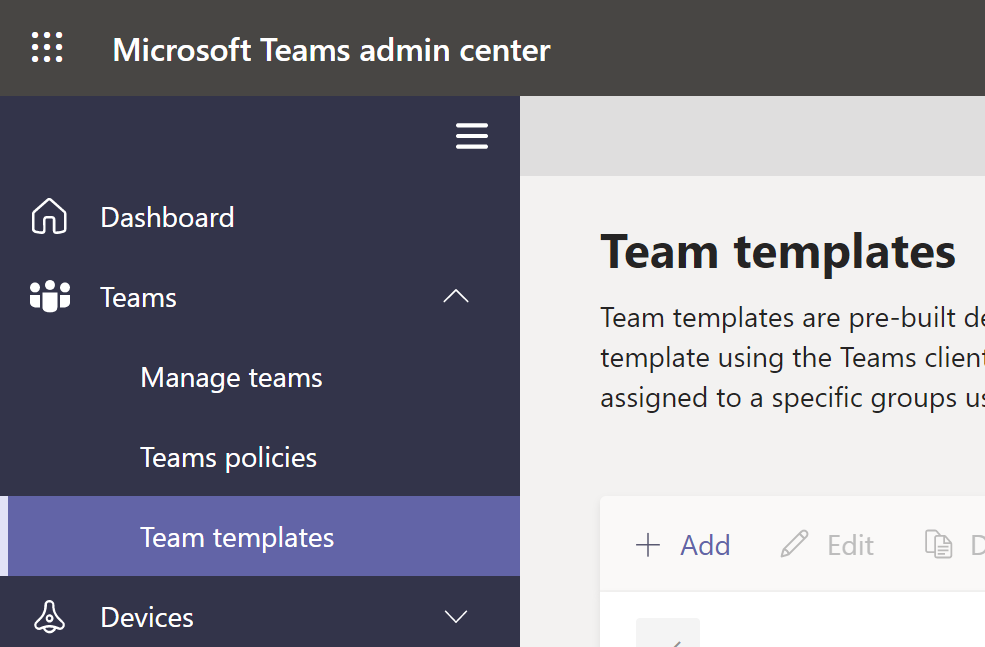Viewport: 985px width, 647px height.
Task: Toggle the select-all checkmark in table header
Action: pyautogui.click(x=668, y=633)
